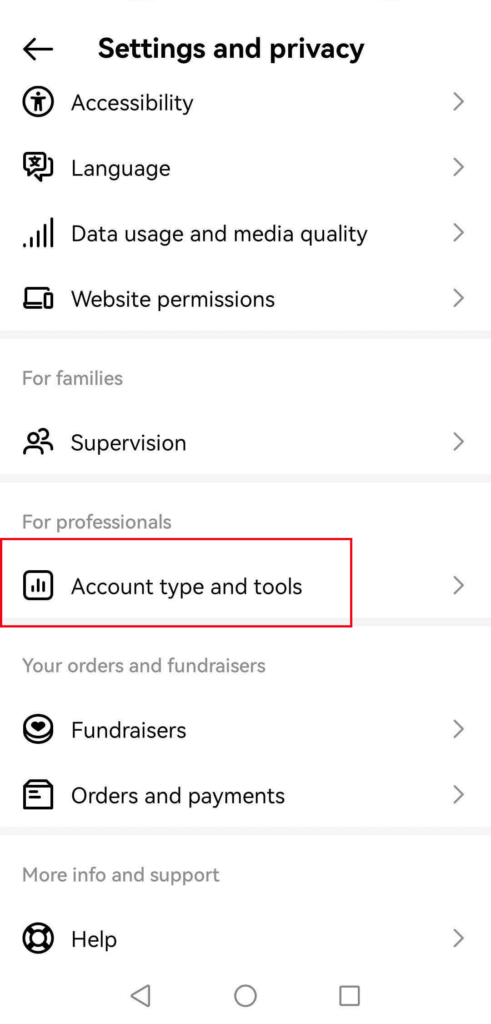491x1024 pixels.
Task: Click the Language translation icon
Action: 38,168
